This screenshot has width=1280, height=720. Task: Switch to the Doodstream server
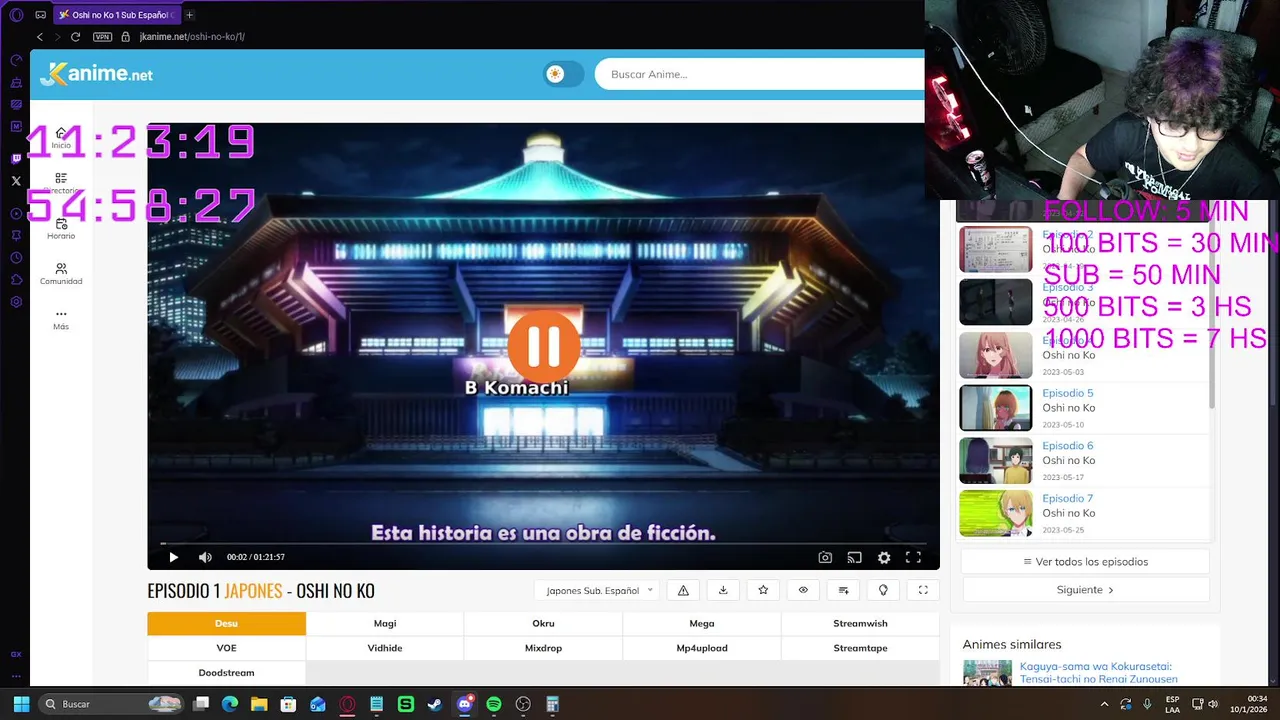tap(226, 673)
